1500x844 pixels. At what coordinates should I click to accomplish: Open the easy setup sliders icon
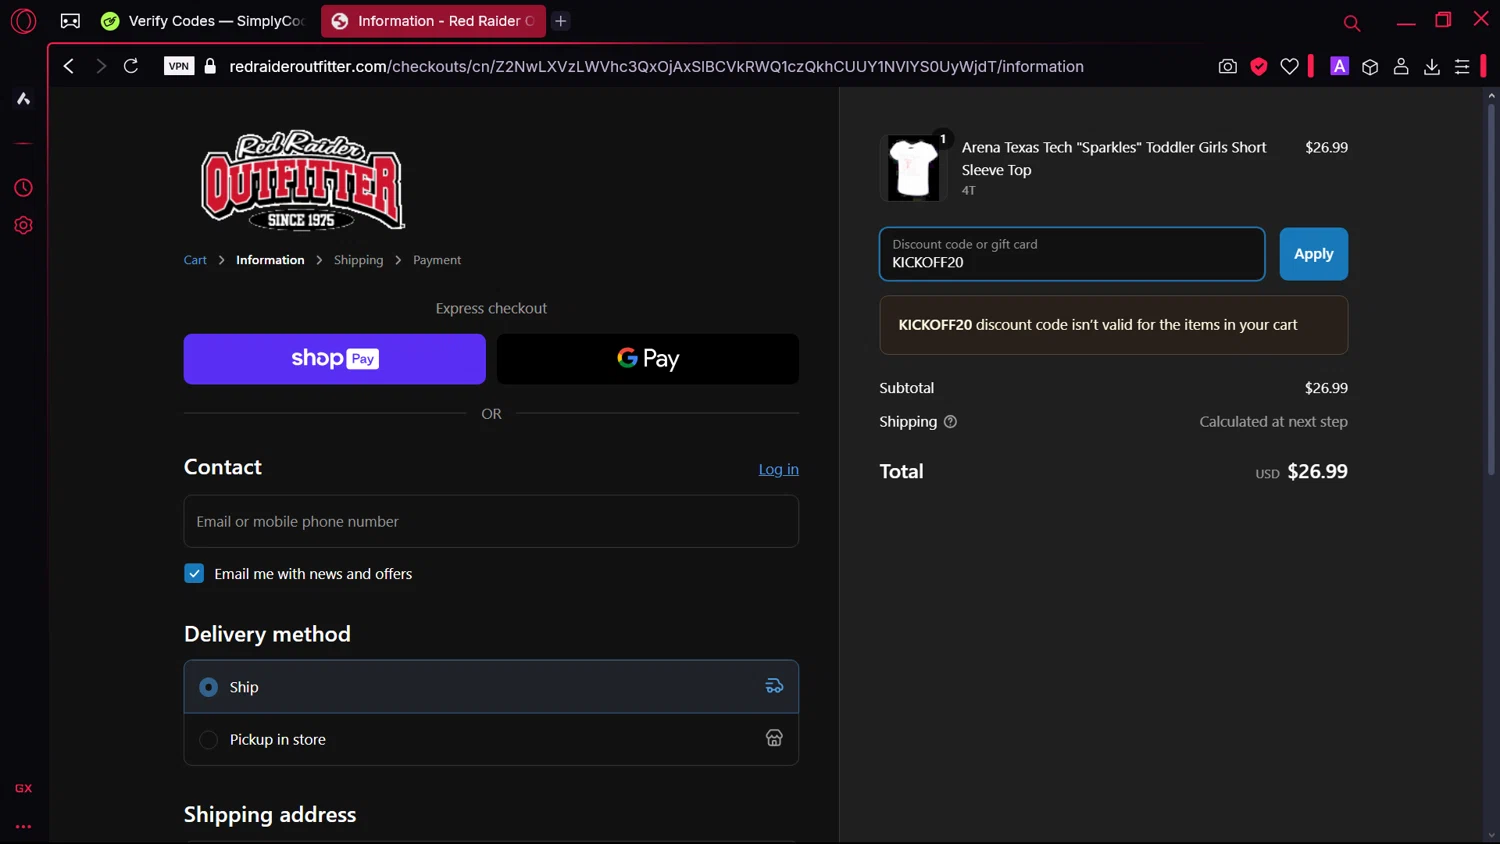click(x=1462, y=66)
